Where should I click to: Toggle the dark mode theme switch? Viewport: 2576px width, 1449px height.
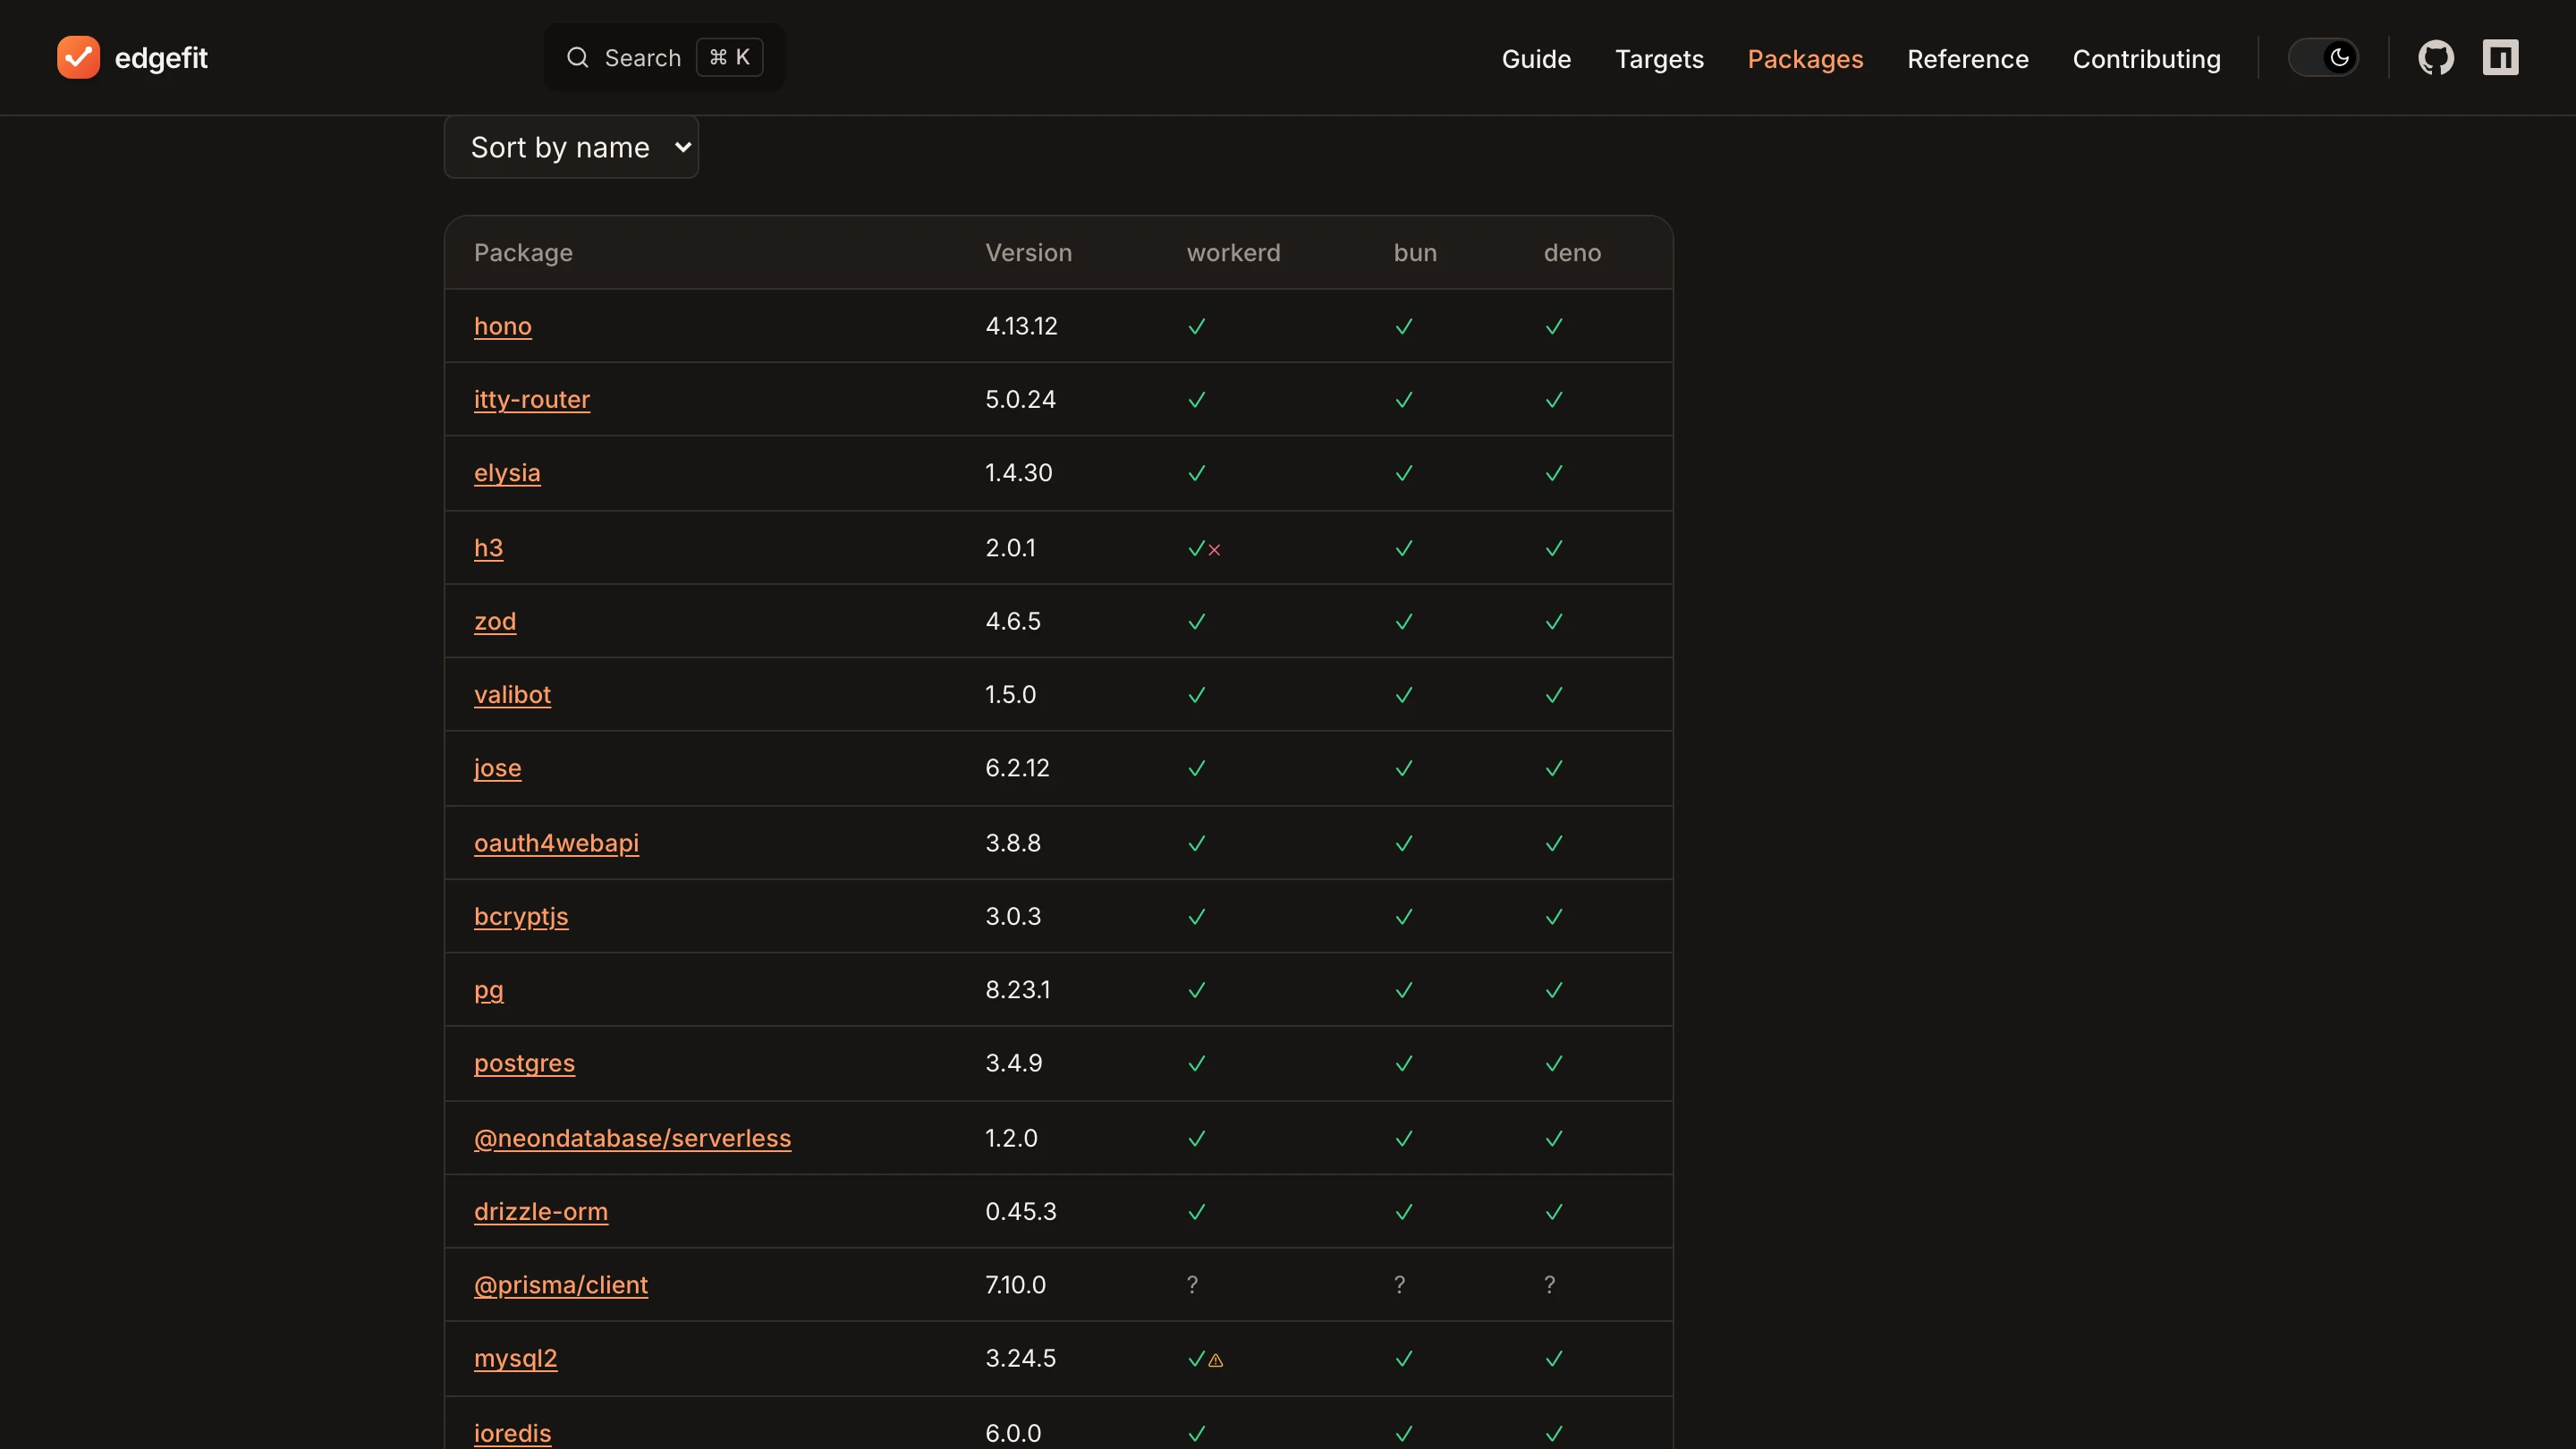[x=2323, y=57]
